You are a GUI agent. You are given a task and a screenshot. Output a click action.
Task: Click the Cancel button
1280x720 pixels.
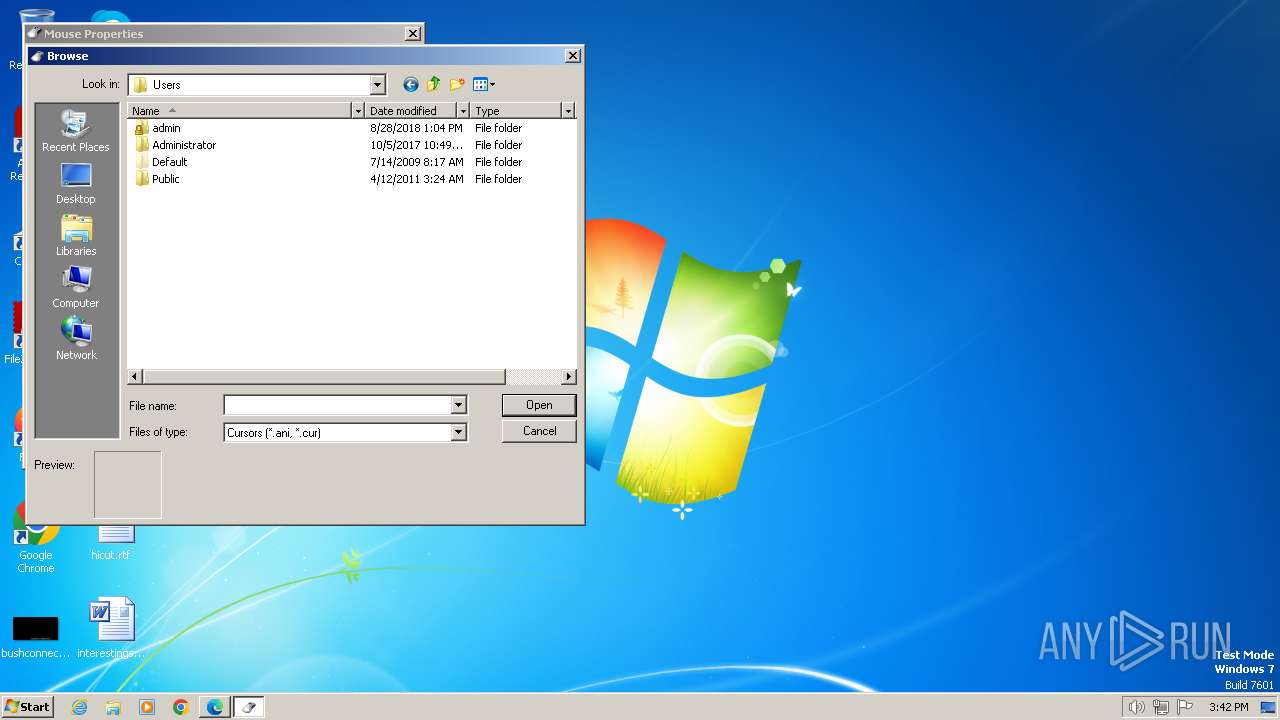[539, 431]
